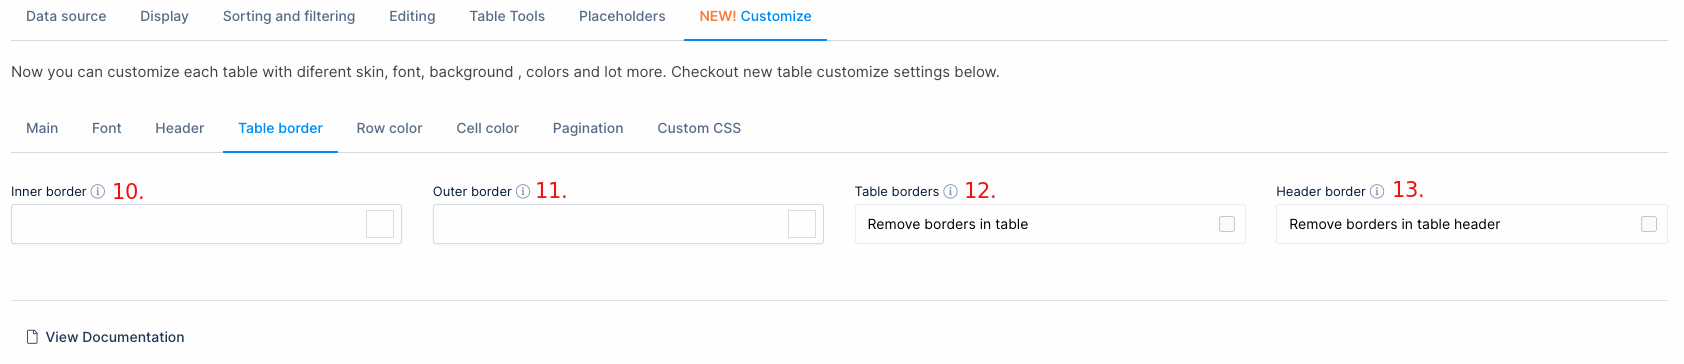1684x364 pixels.
Task: Click the document icon beside View Documentation
Action: click(x=32, y=337)
